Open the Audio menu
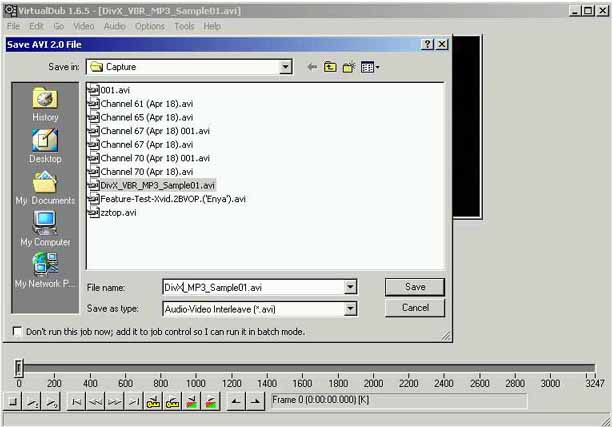 coord(114,26)
